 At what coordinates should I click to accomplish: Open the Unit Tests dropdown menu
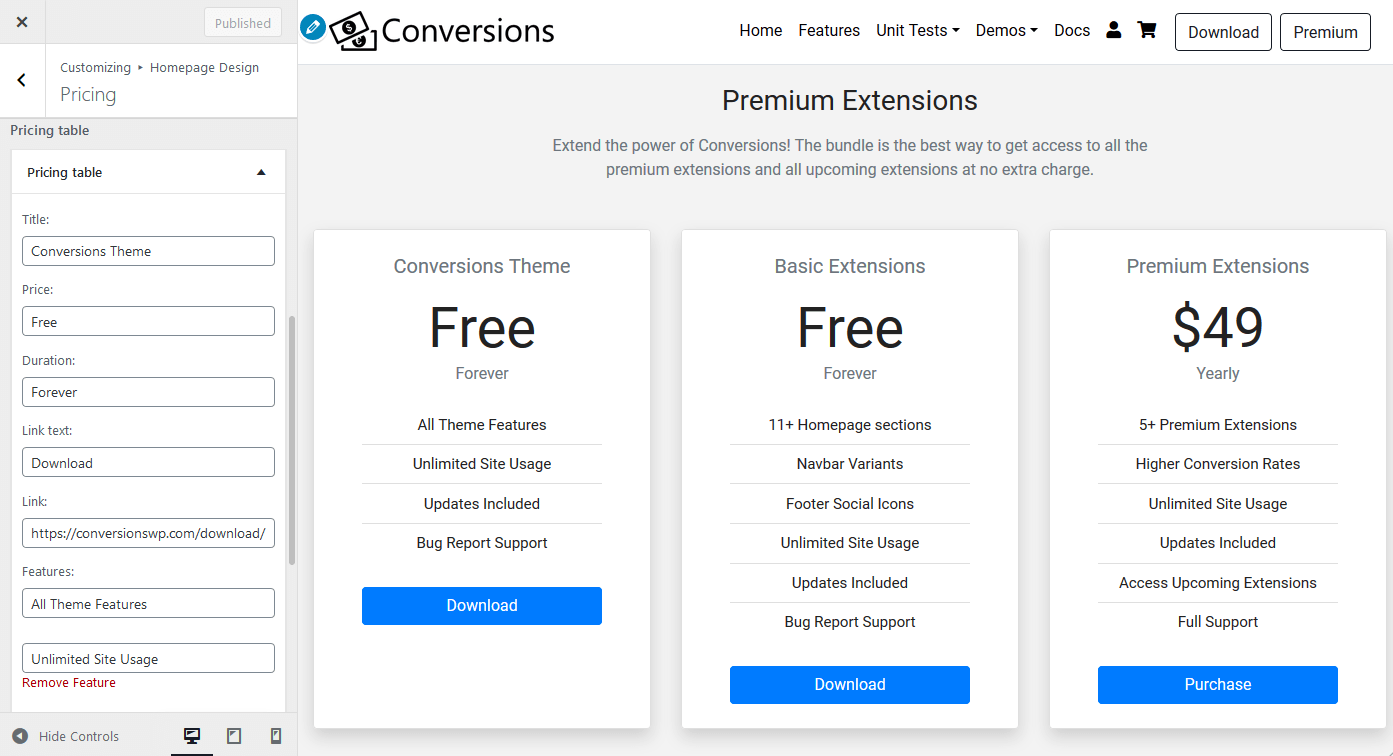918,31
